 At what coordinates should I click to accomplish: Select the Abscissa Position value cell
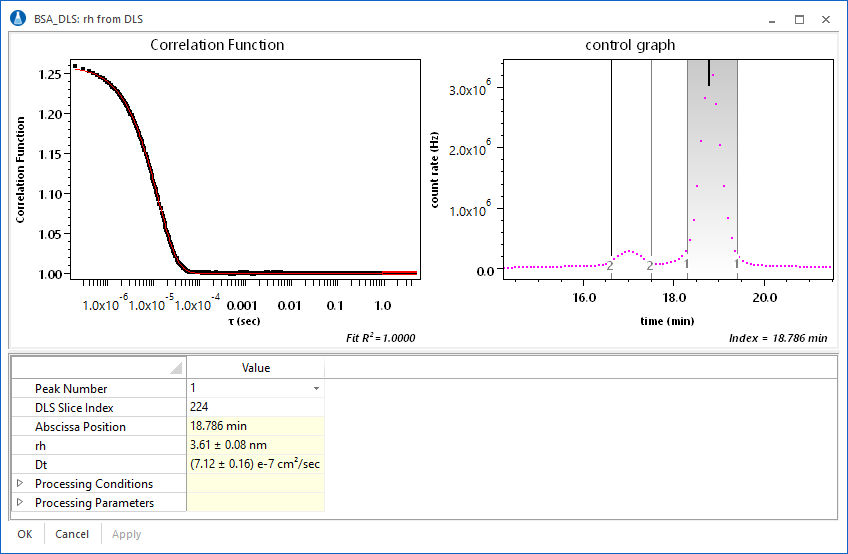(x=256, y=426)
